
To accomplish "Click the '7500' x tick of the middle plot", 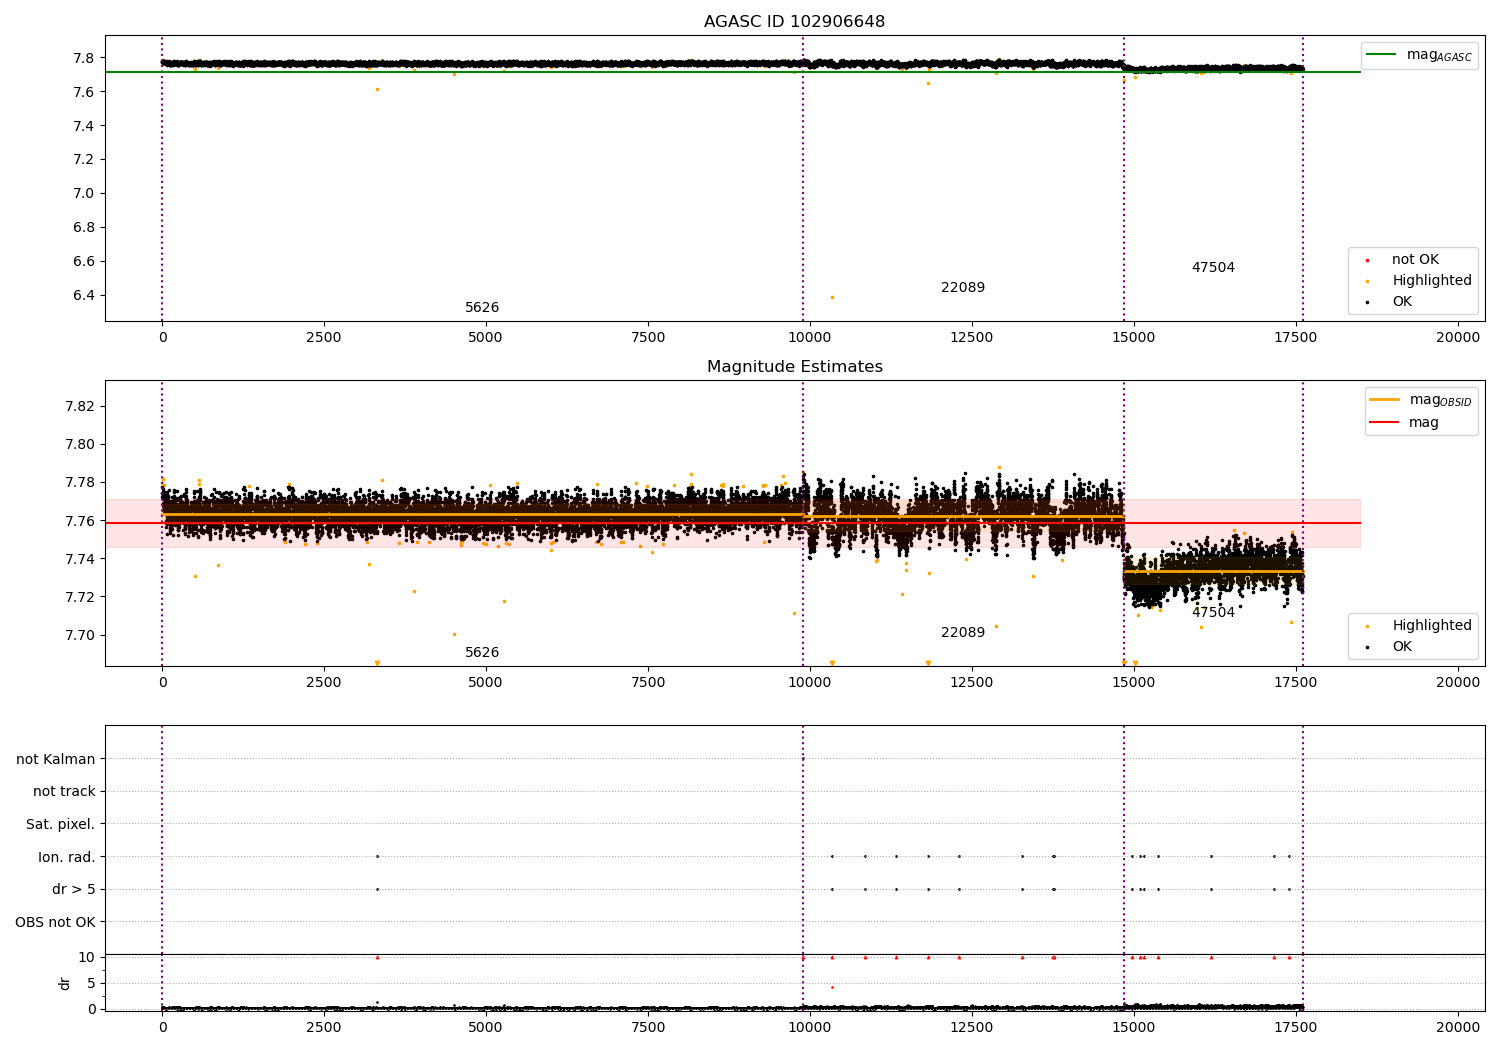I will tap(648, 683).
